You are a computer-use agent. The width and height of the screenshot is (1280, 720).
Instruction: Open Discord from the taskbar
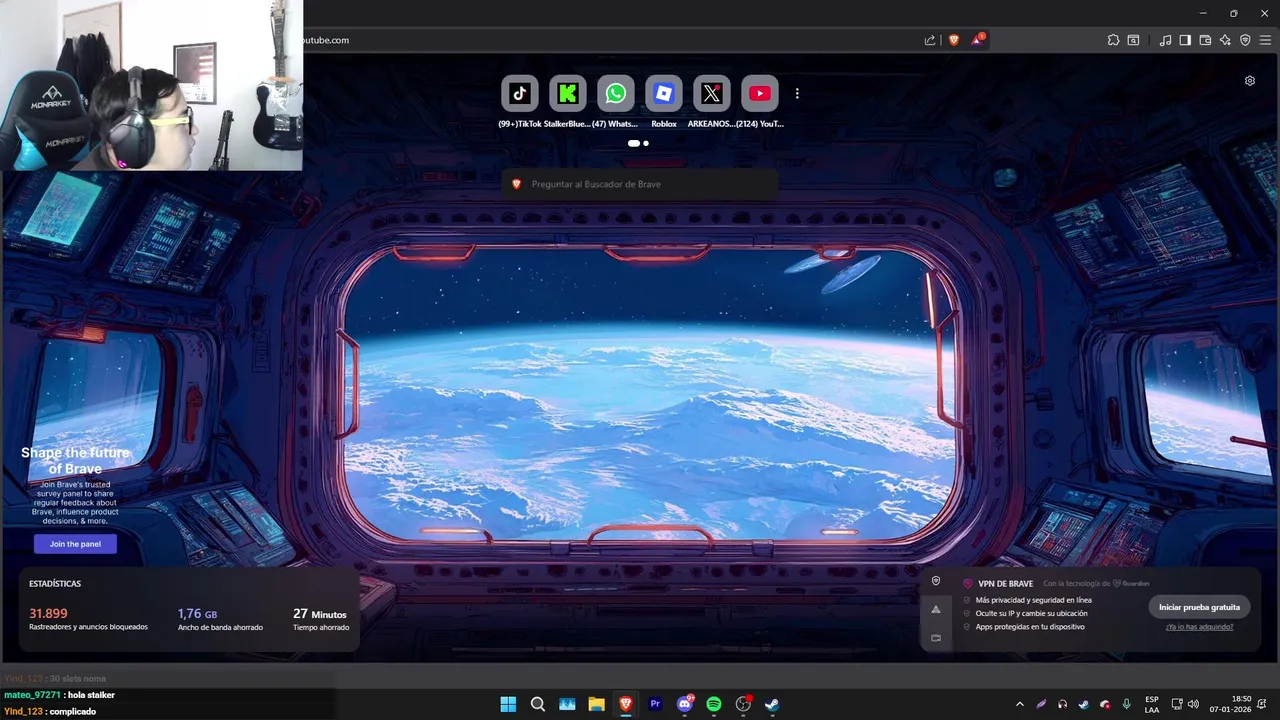tap(685, 704)
